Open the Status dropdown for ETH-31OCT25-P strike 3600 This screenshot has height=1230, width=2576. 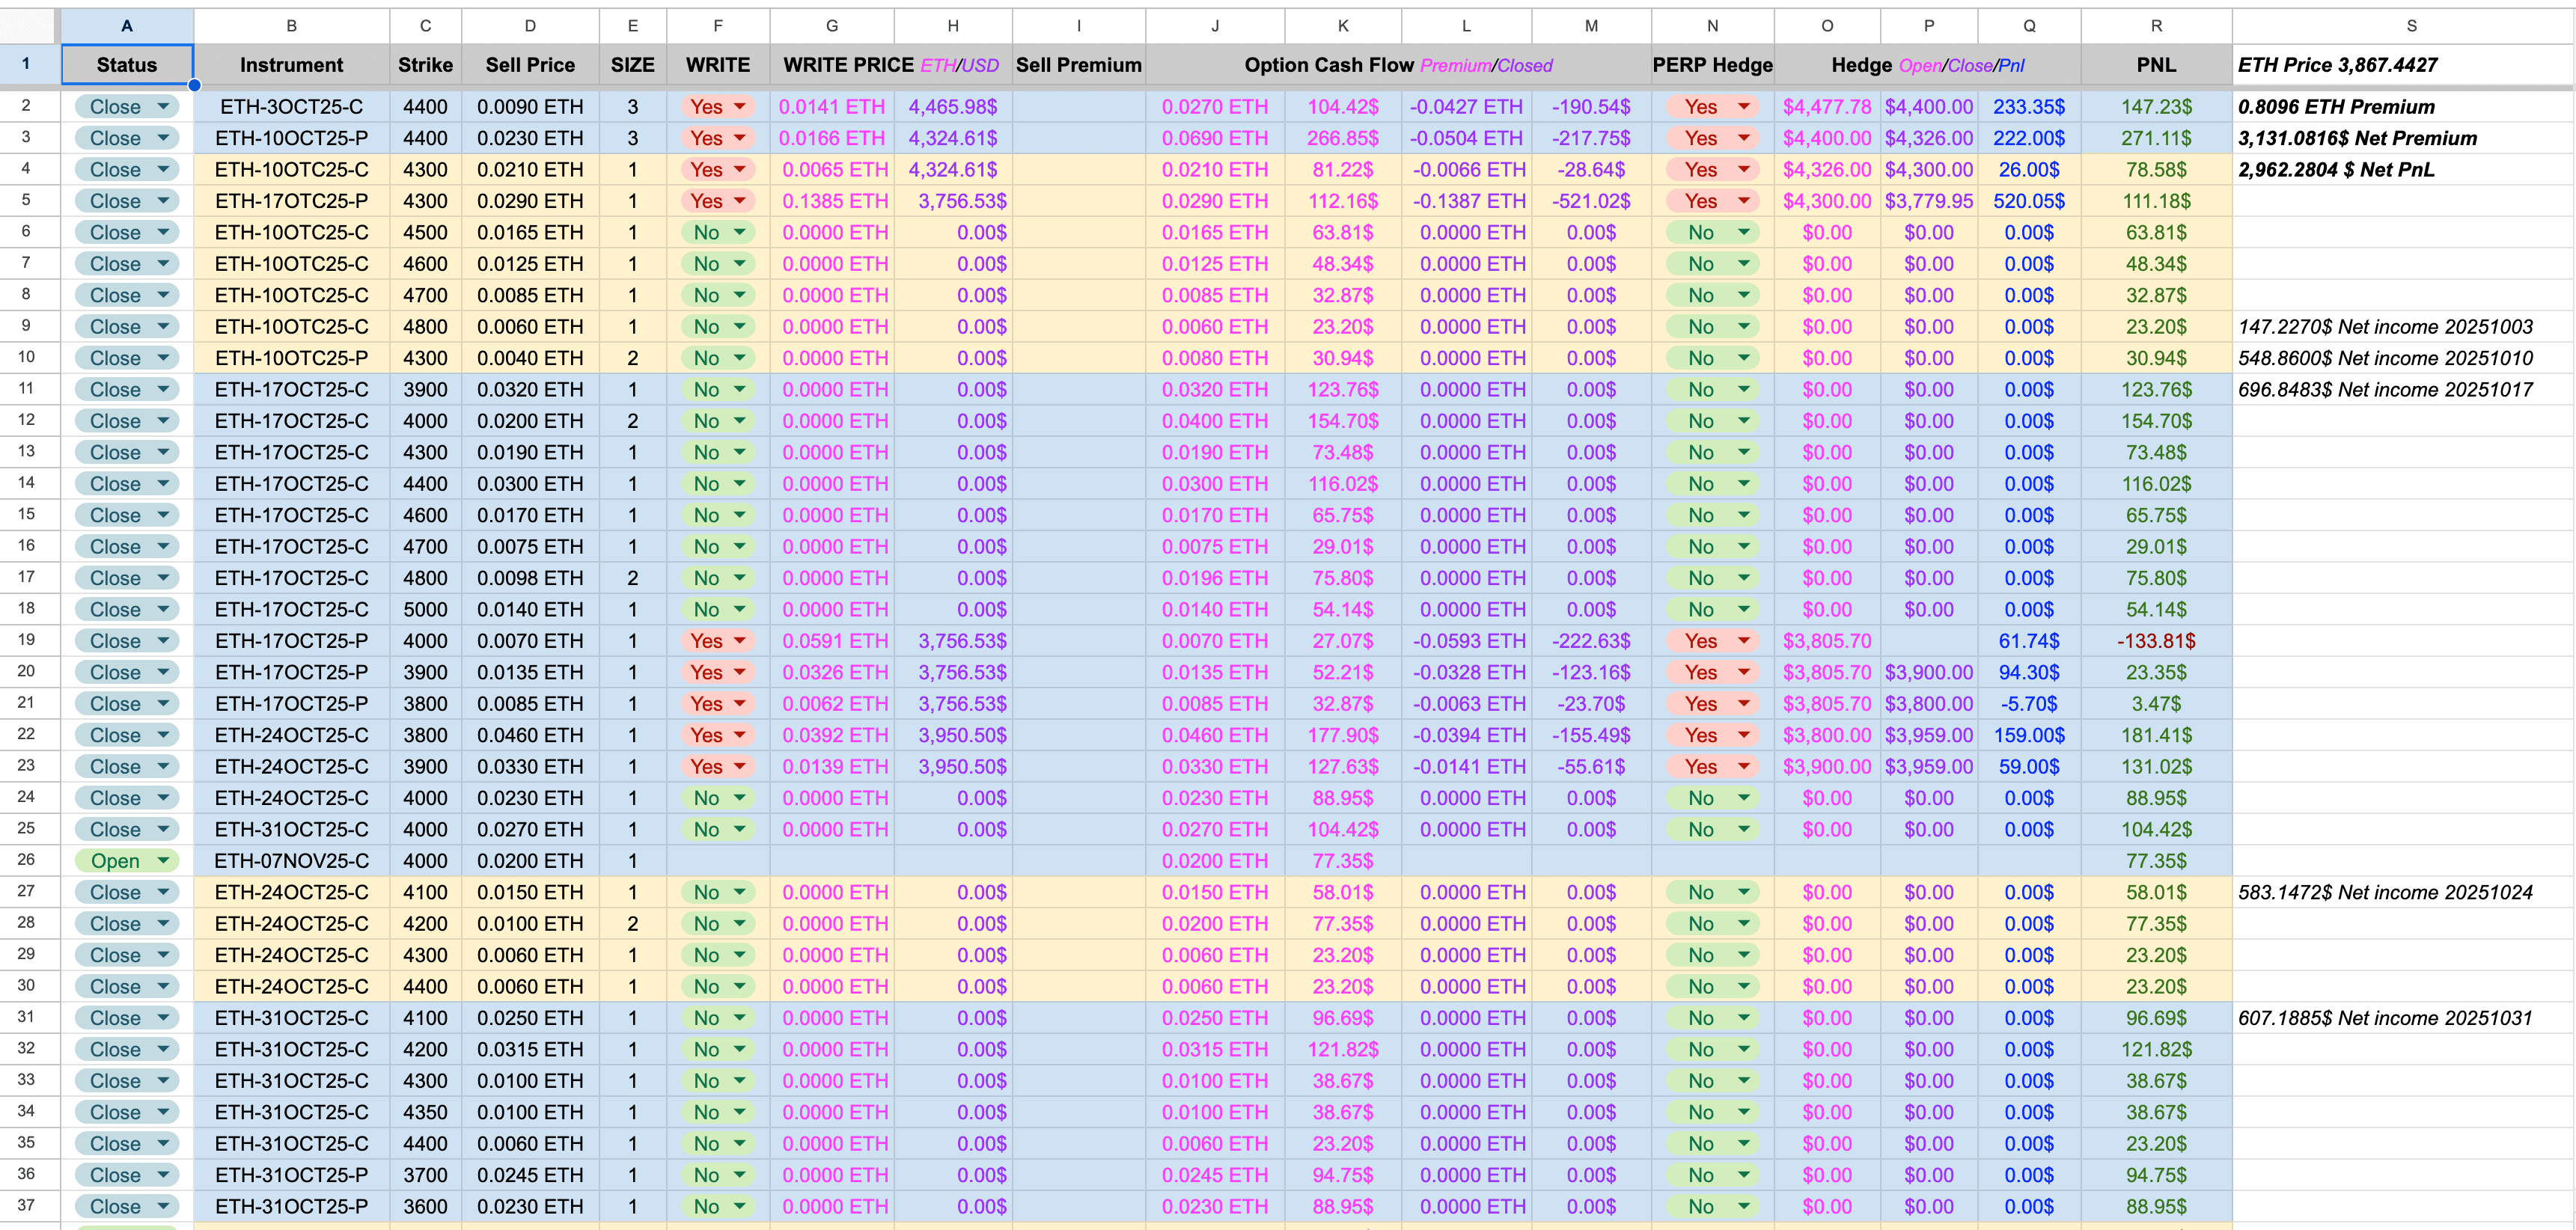click(126, 1206)
